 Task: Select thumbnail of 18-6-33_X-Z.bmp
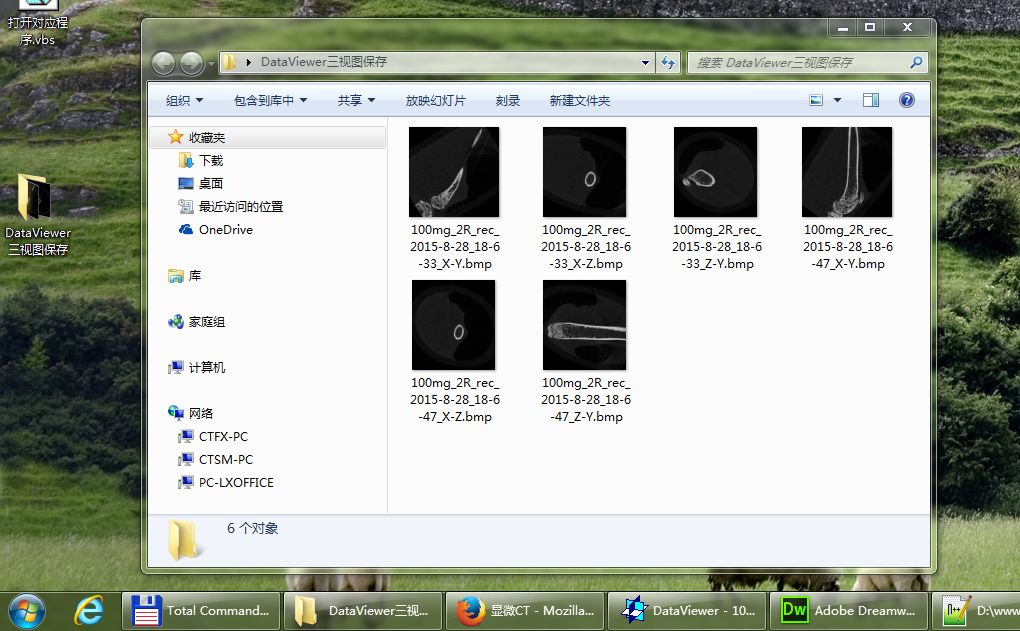click(x=585, y=172)
